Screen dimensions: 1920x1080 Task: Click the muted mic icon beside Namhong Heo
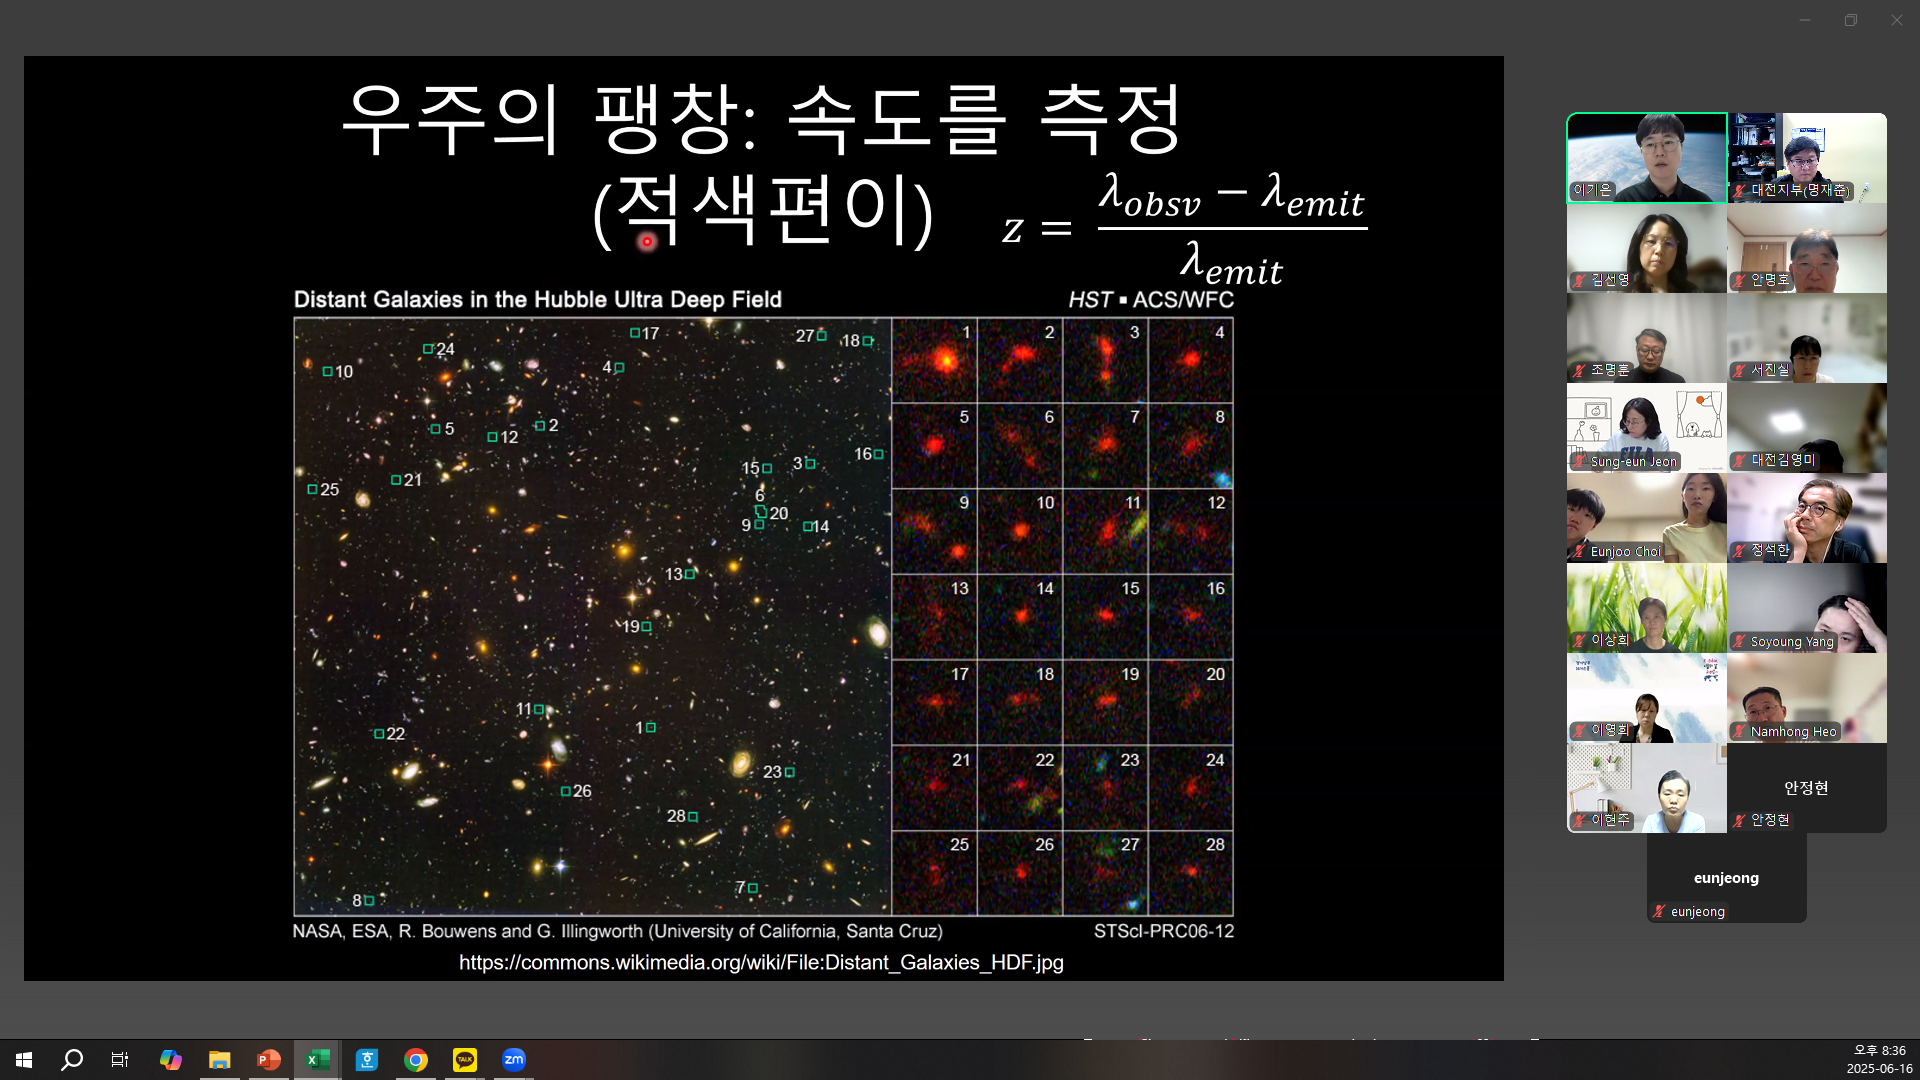(x=1740, y=732)
